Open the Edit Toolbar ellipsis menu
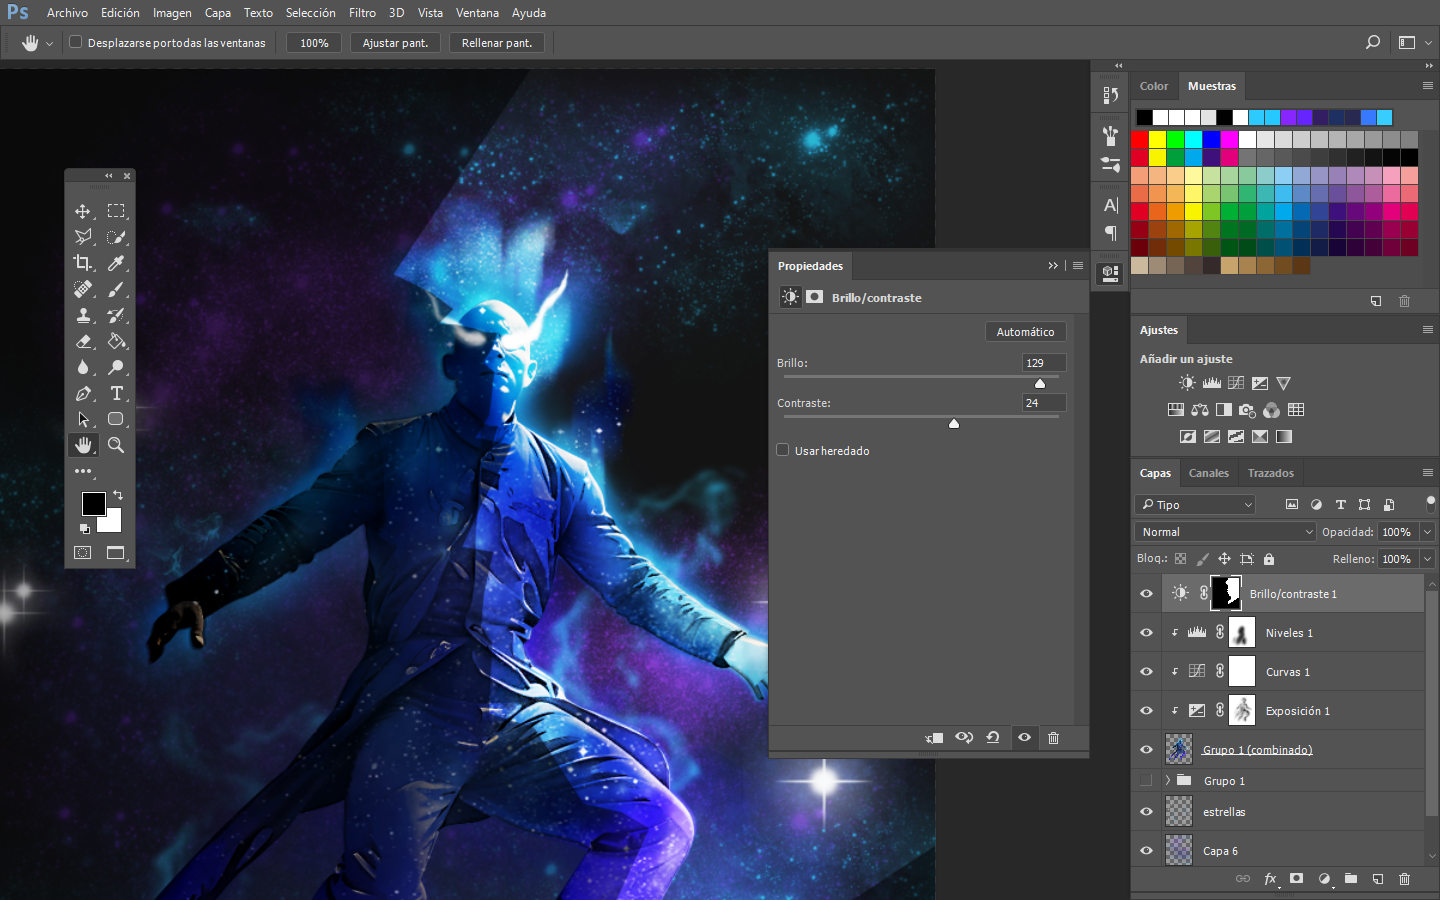The image size is (1440, 900). point(83,471)
